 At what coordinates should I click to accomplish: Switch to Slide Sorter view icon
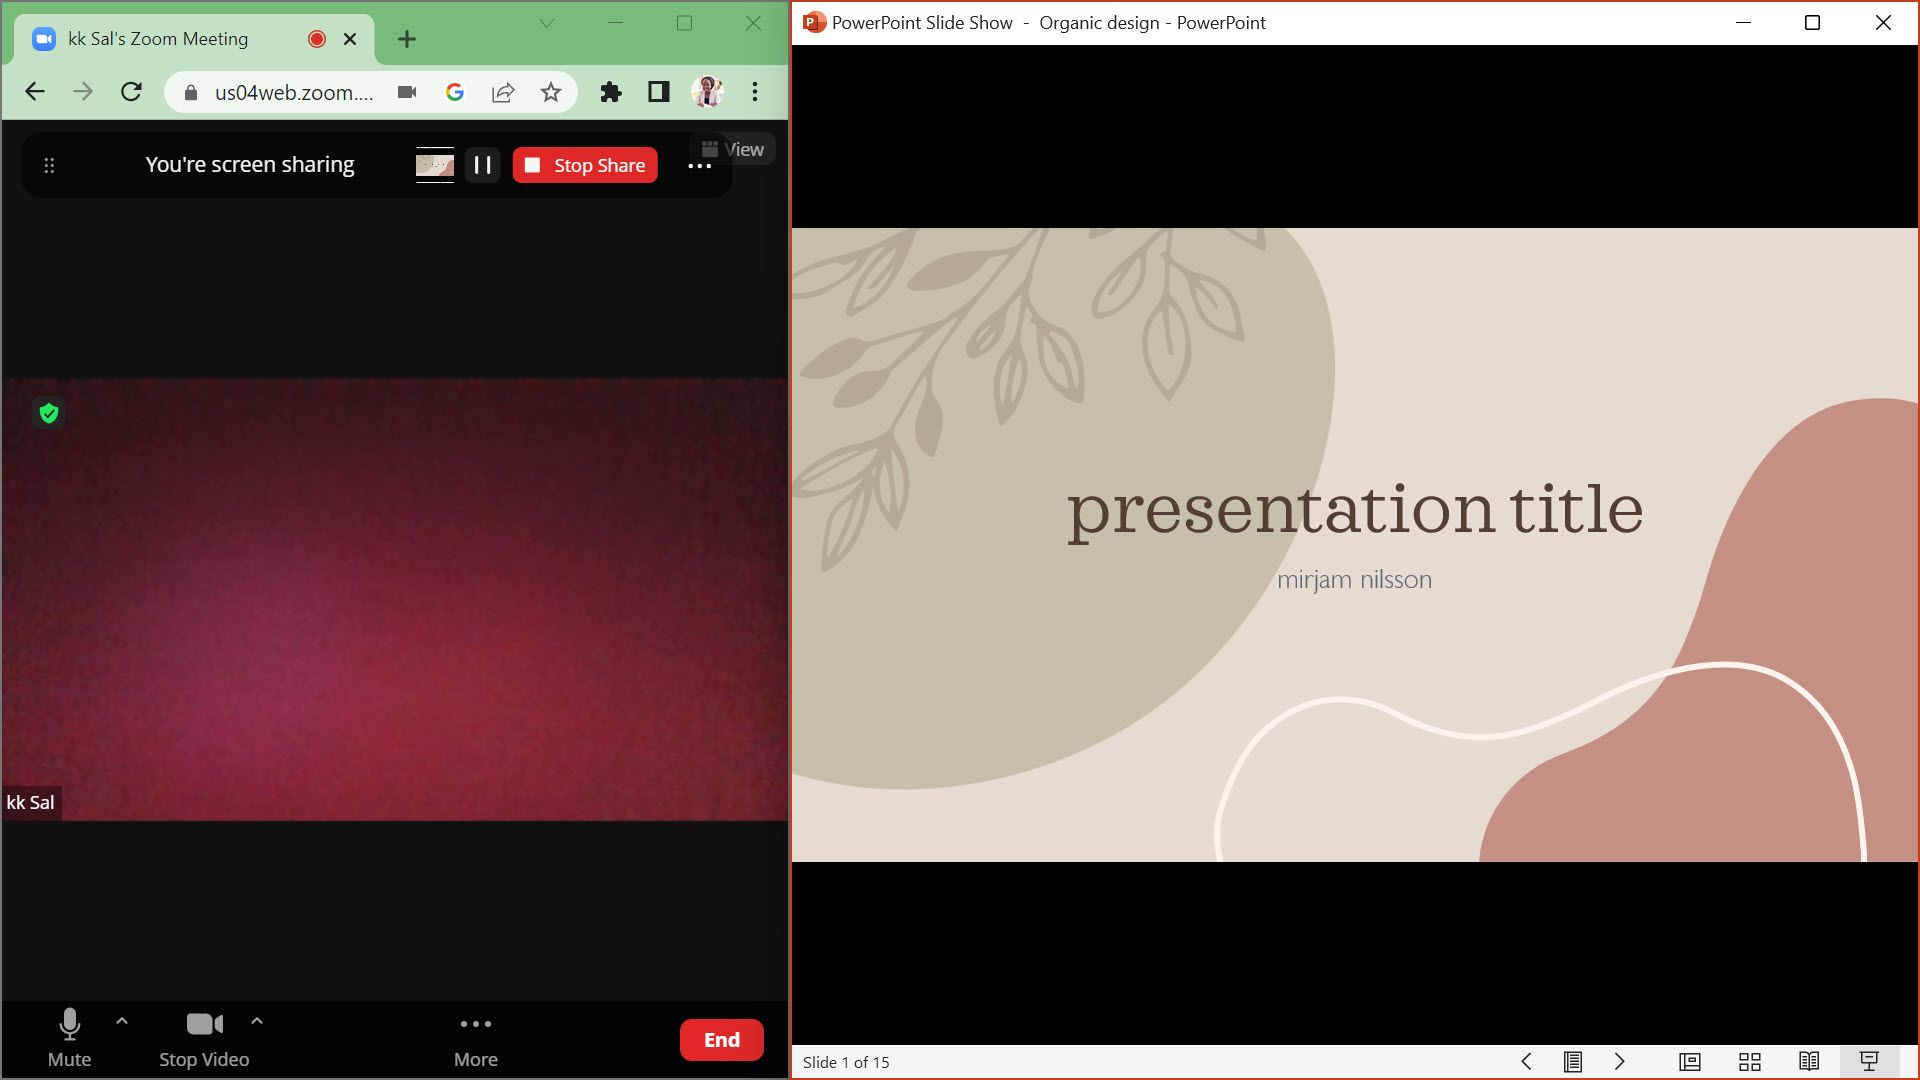pyautogui.click(x=1749, y=1062)
